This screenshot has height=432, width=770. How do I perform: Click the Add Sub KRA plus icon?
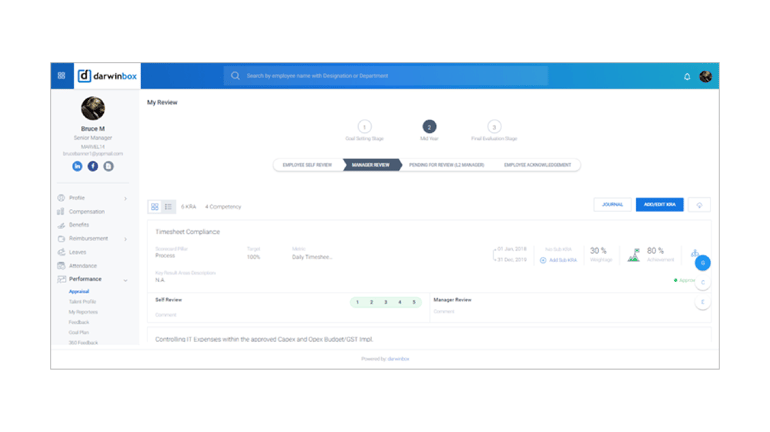(x=543, y=260)
